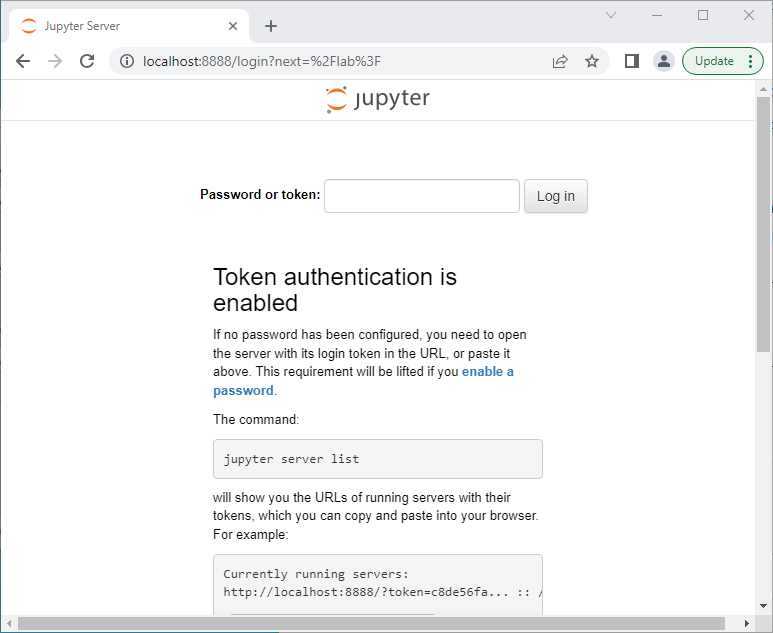The image size is (773, 633).
Task: Click the vertical scrollbar thumb
Action: click(763, 224)
